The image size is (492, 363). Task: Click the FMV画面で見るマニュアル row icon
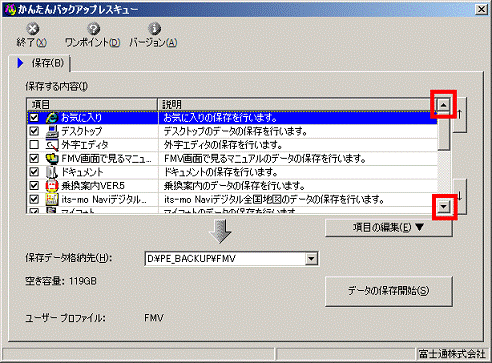tap(52, 159)
